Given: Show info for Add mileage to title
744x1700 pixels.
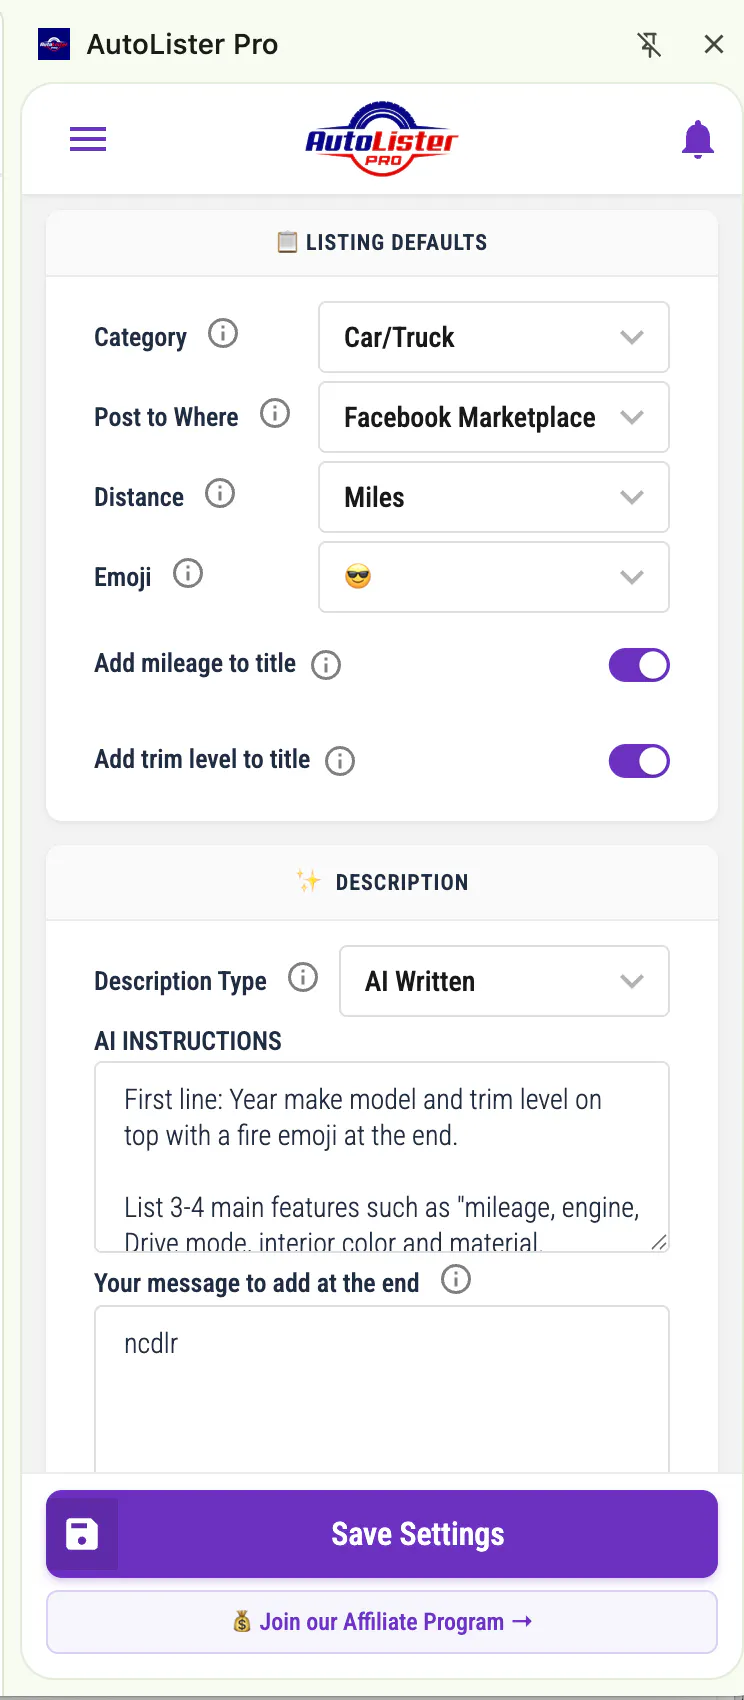Looking at the screenshot, I should tap(326, 665).
